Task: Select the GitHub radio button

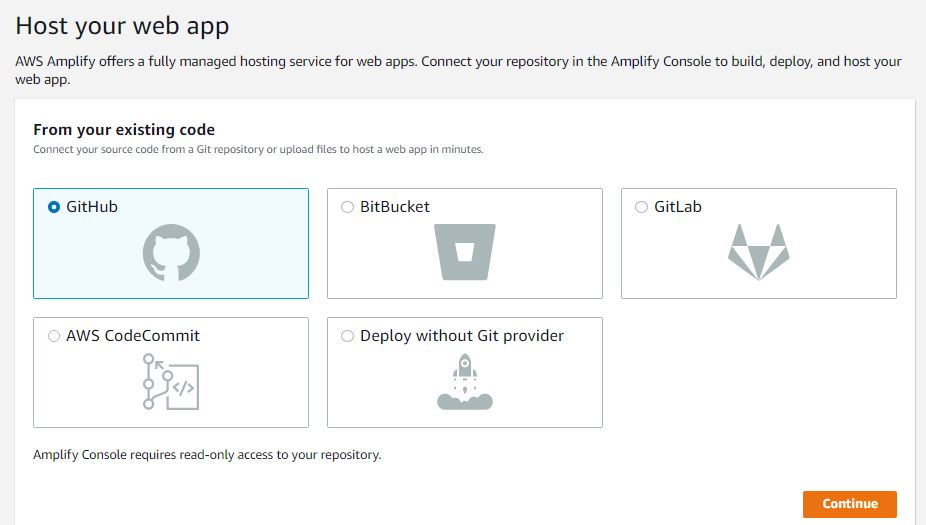Action: point(54,207)
